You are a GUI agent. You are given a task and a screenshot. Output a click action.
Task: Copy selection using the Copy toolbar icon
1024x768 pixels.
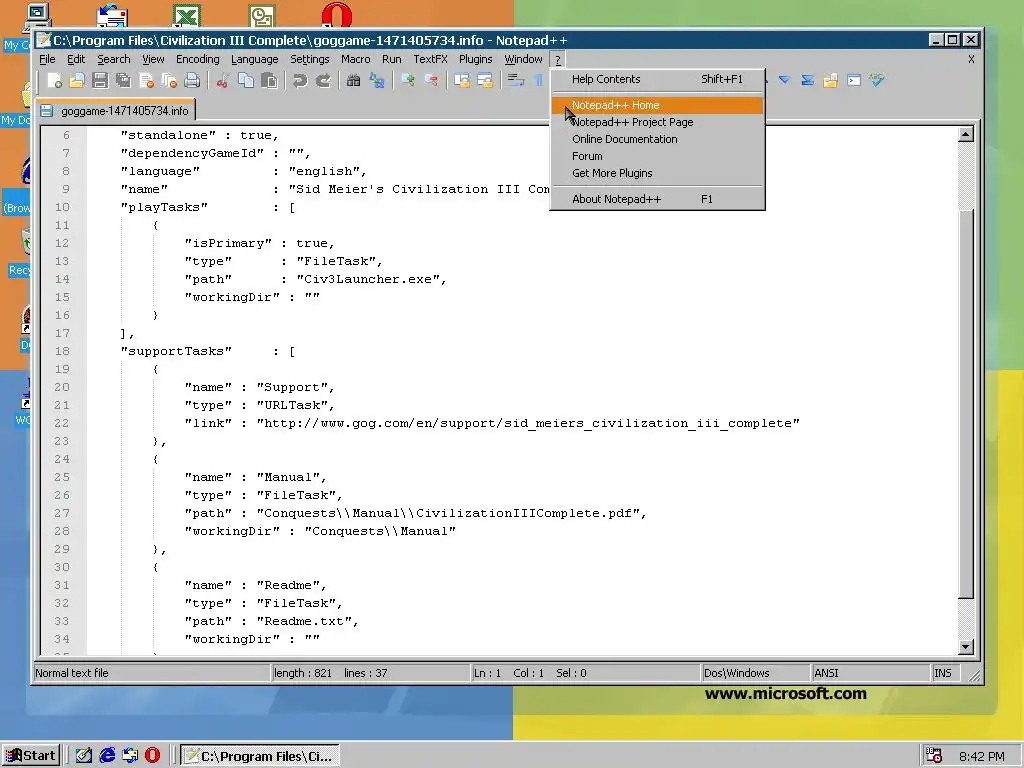tap(246, 80)
